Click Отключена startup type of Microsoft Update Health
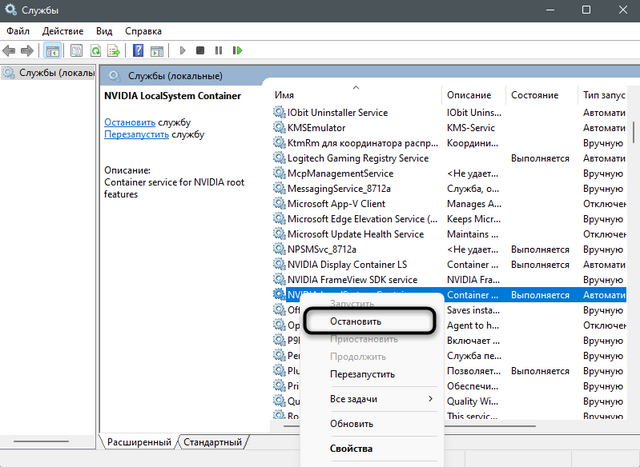This screenshot has height=467, width=640. click(x=604, y=234)
